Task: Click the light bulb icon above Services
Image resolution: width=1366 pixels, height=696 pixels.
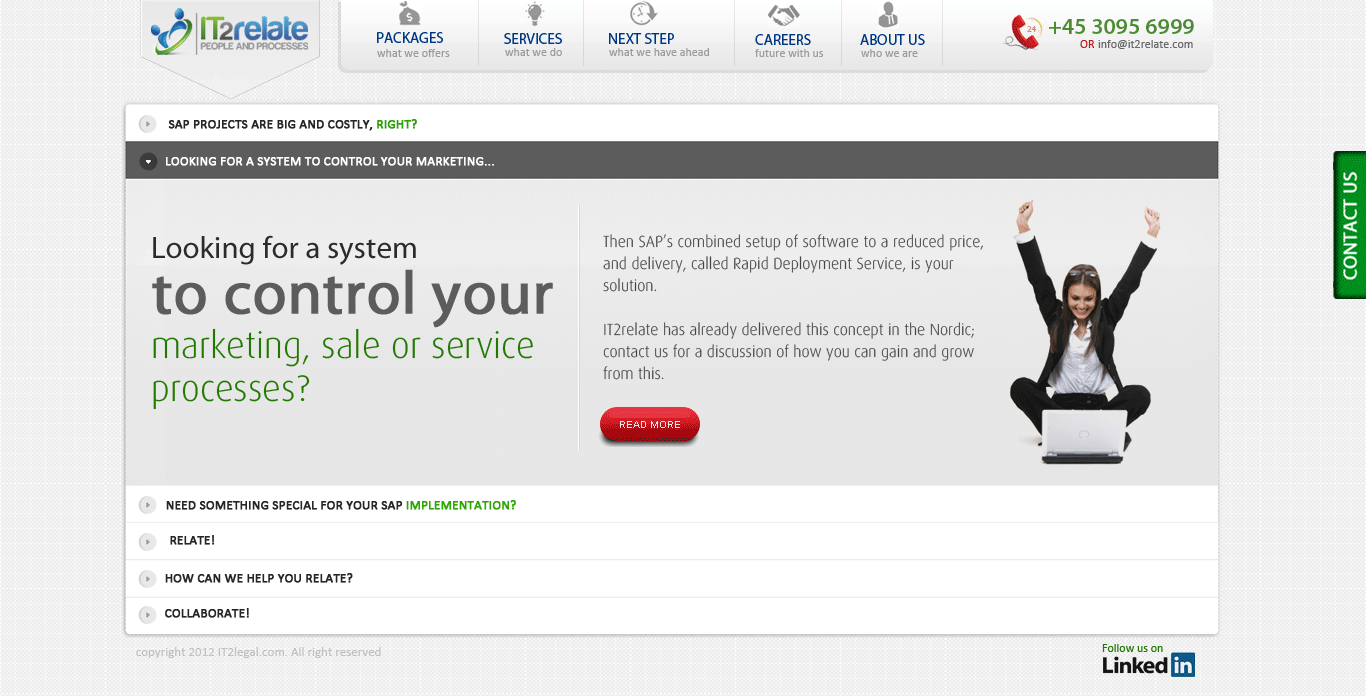Action: [x=534, y=14]
